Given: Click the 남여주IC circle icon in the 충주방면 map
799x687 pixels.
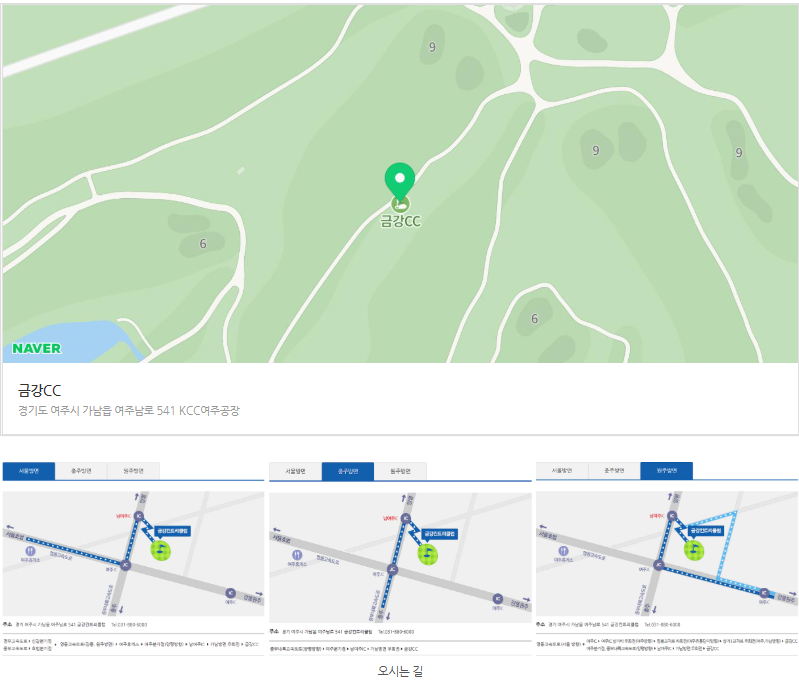Looking at the screenshot, I should 406,519.
